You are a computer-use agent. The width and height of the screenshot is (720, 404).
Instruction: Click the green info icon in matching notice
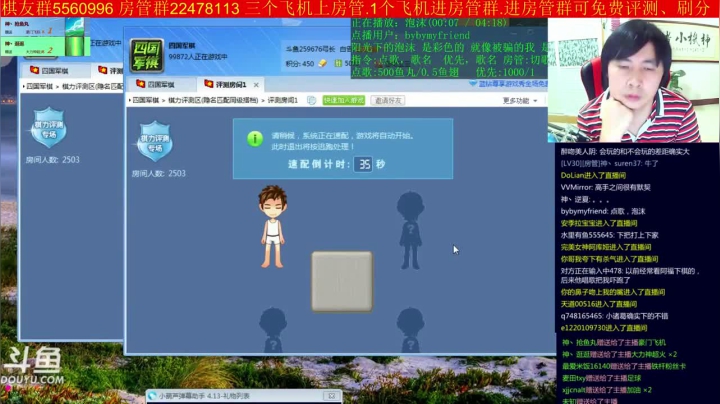click(255, 139)
